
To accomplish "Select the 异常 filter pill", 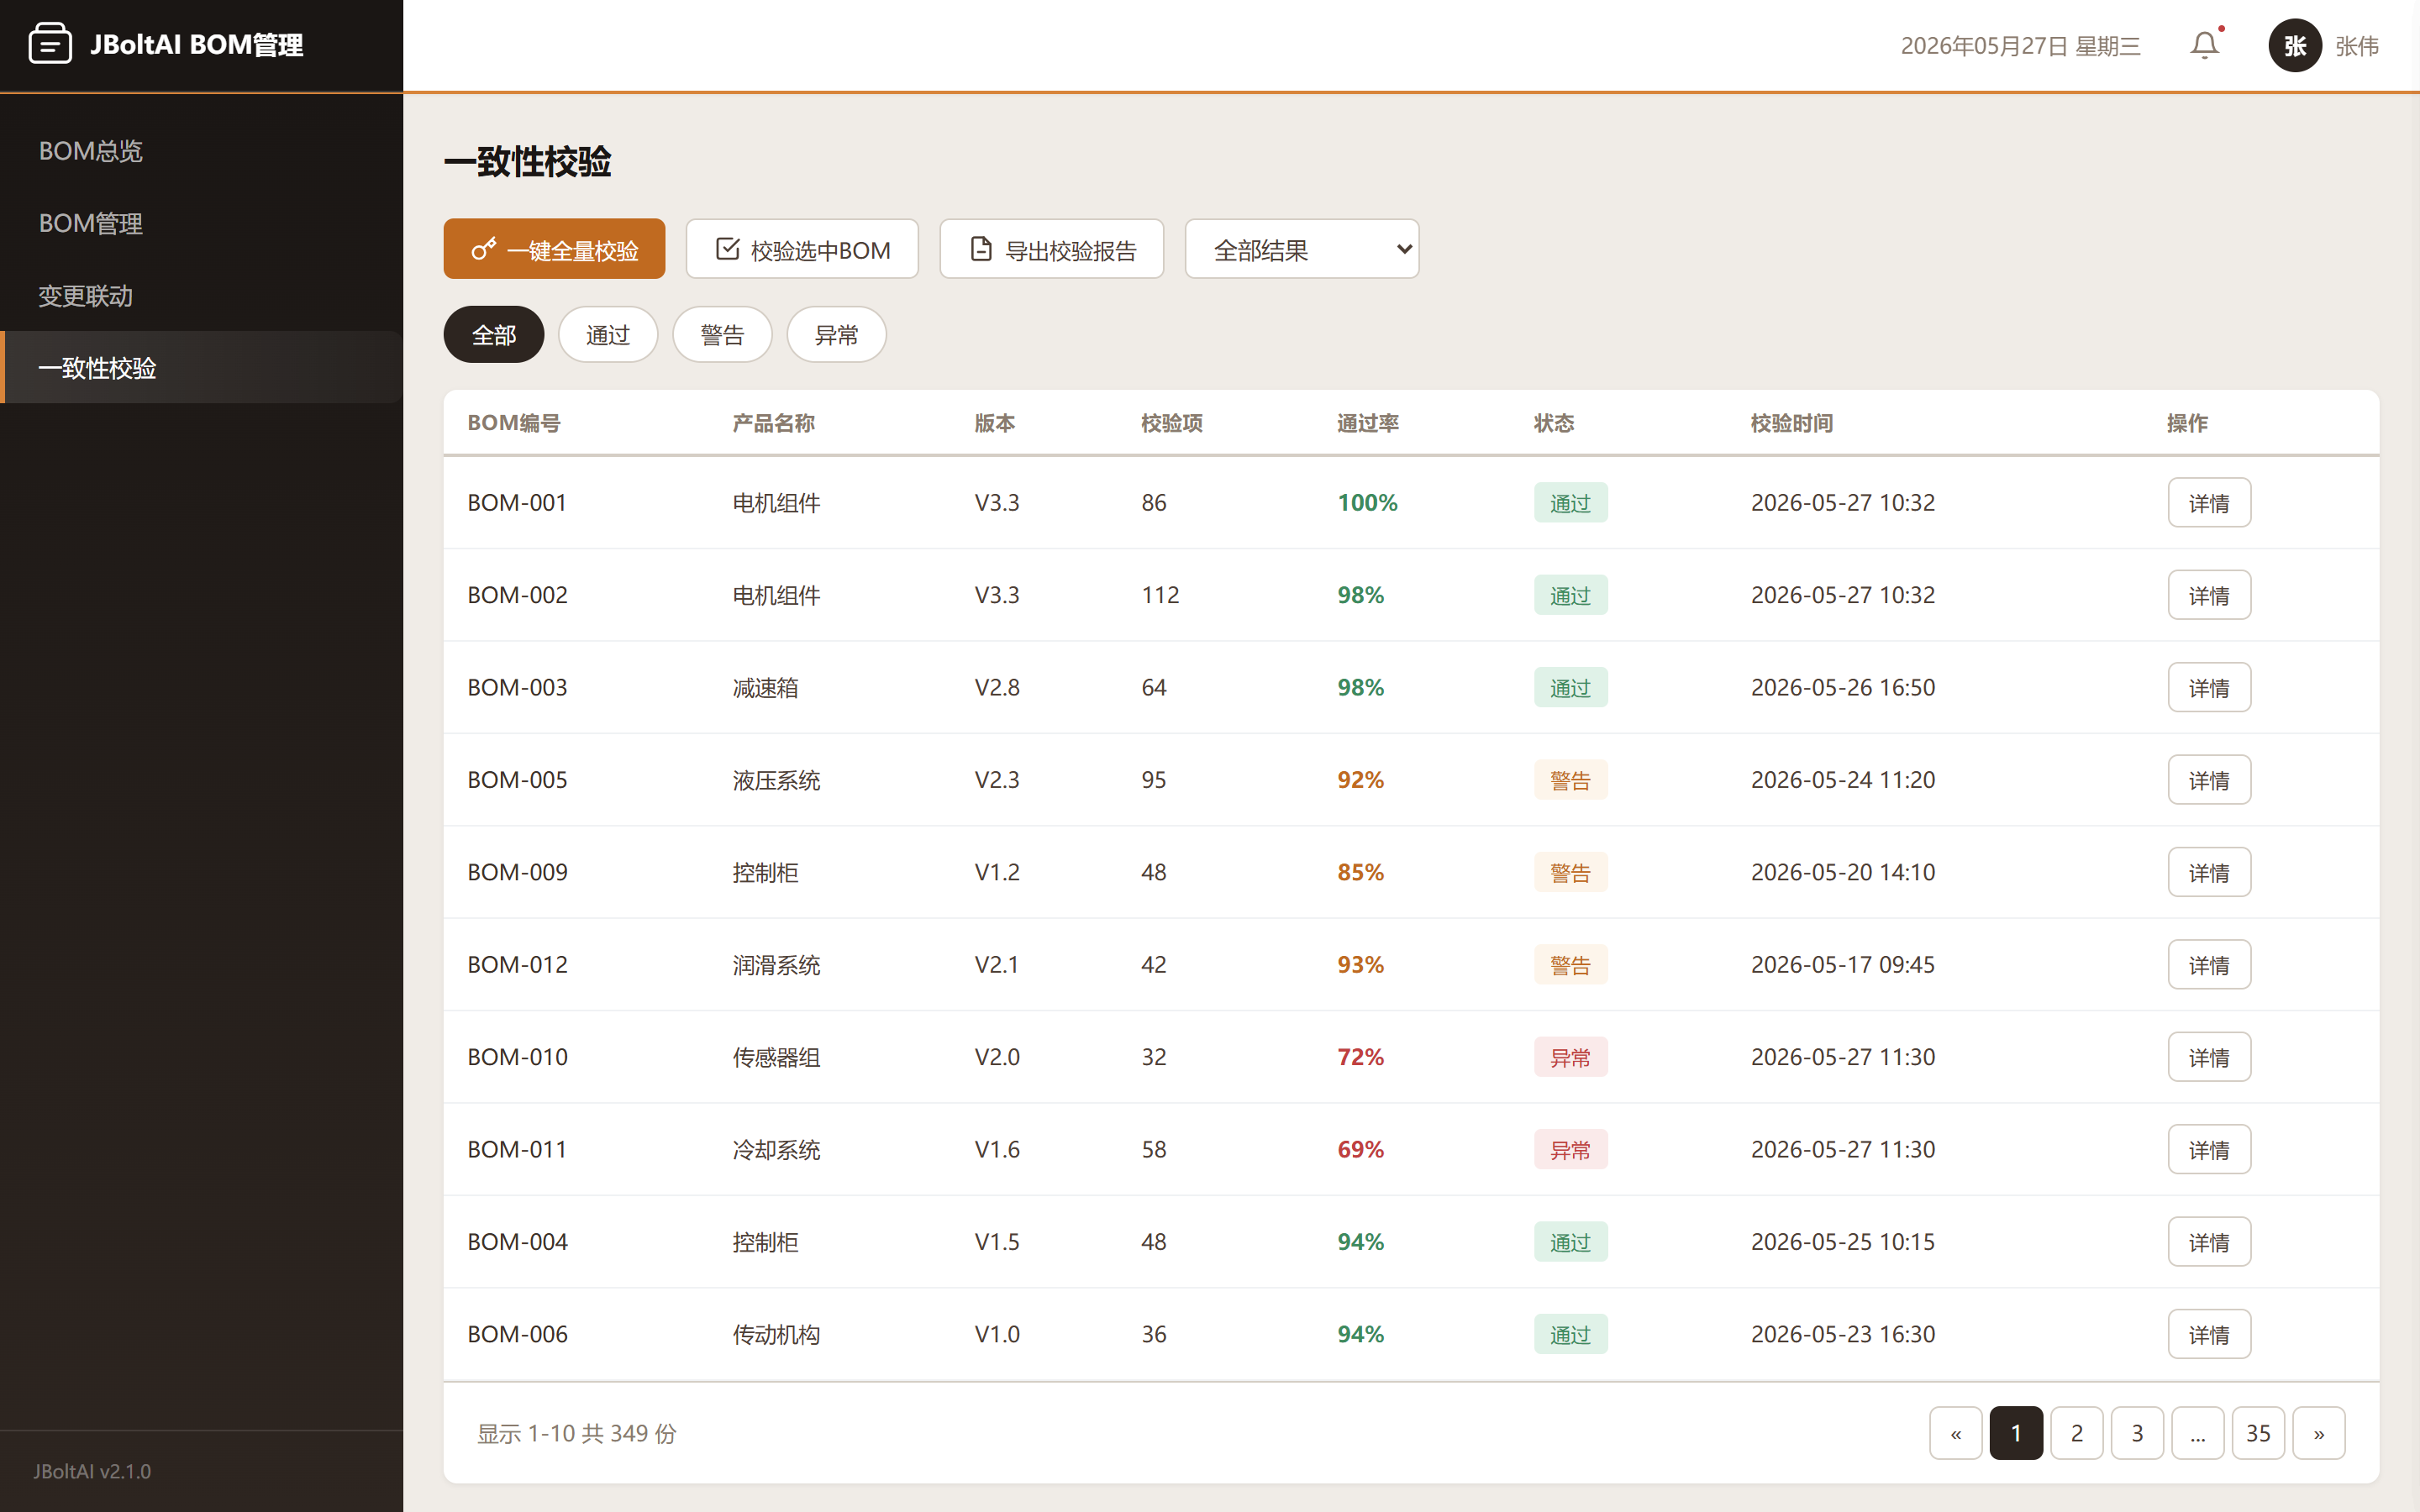I will pyautogui.click(x=836, y=335).
